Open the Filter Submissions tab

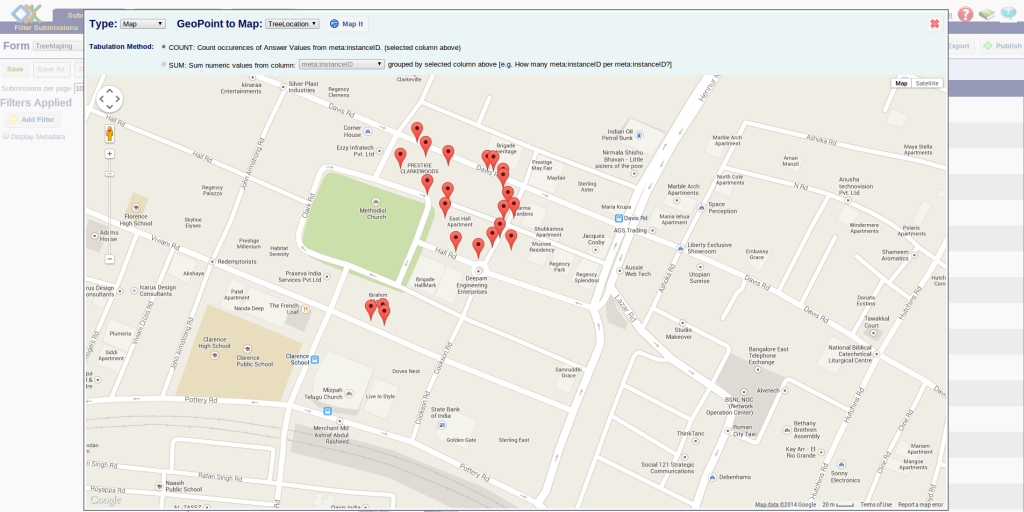click(46, 27)
